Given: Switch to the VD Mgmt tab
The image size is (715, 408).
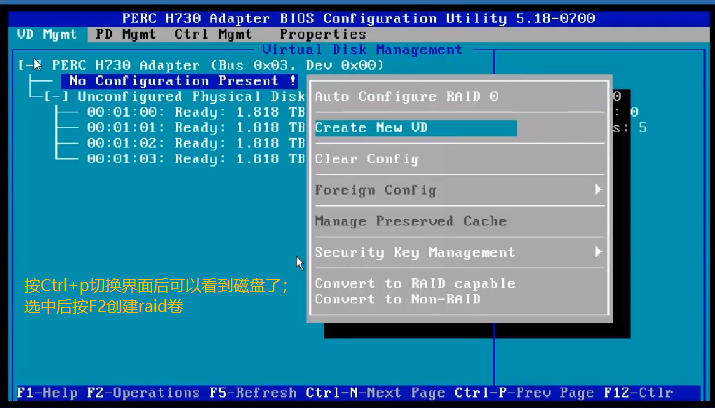Looking at the screenshot, I should pyautogui.click(x=47, y=35).
